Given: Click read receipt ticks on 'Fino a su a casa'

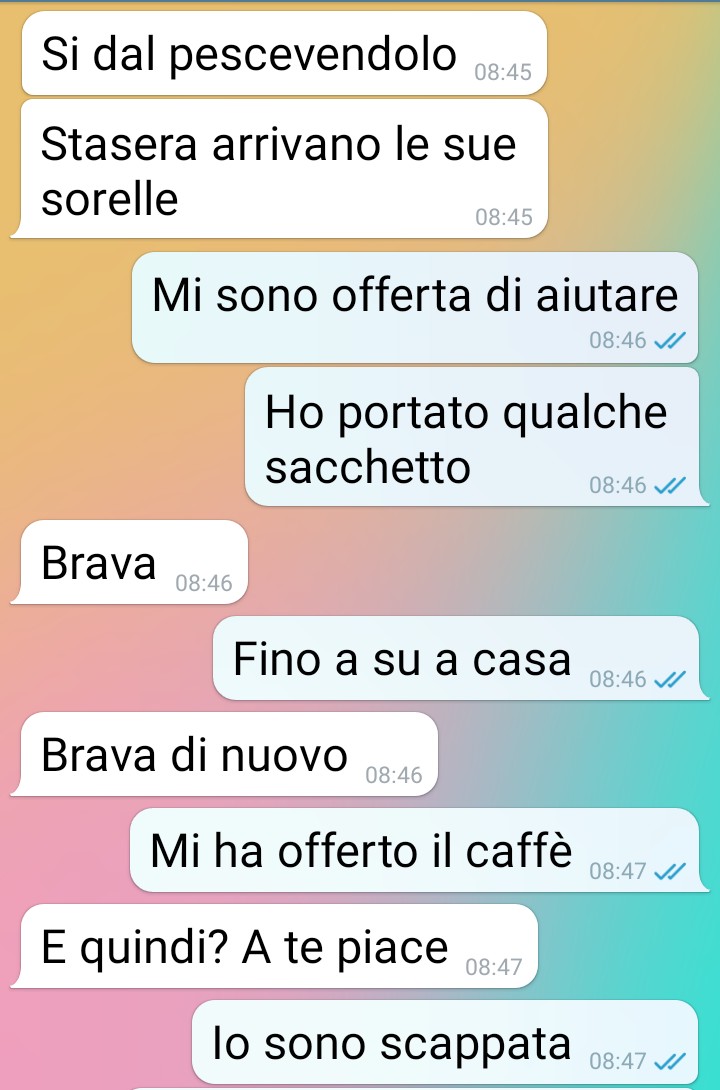Looking at the screenshot, I should (671, 679).
